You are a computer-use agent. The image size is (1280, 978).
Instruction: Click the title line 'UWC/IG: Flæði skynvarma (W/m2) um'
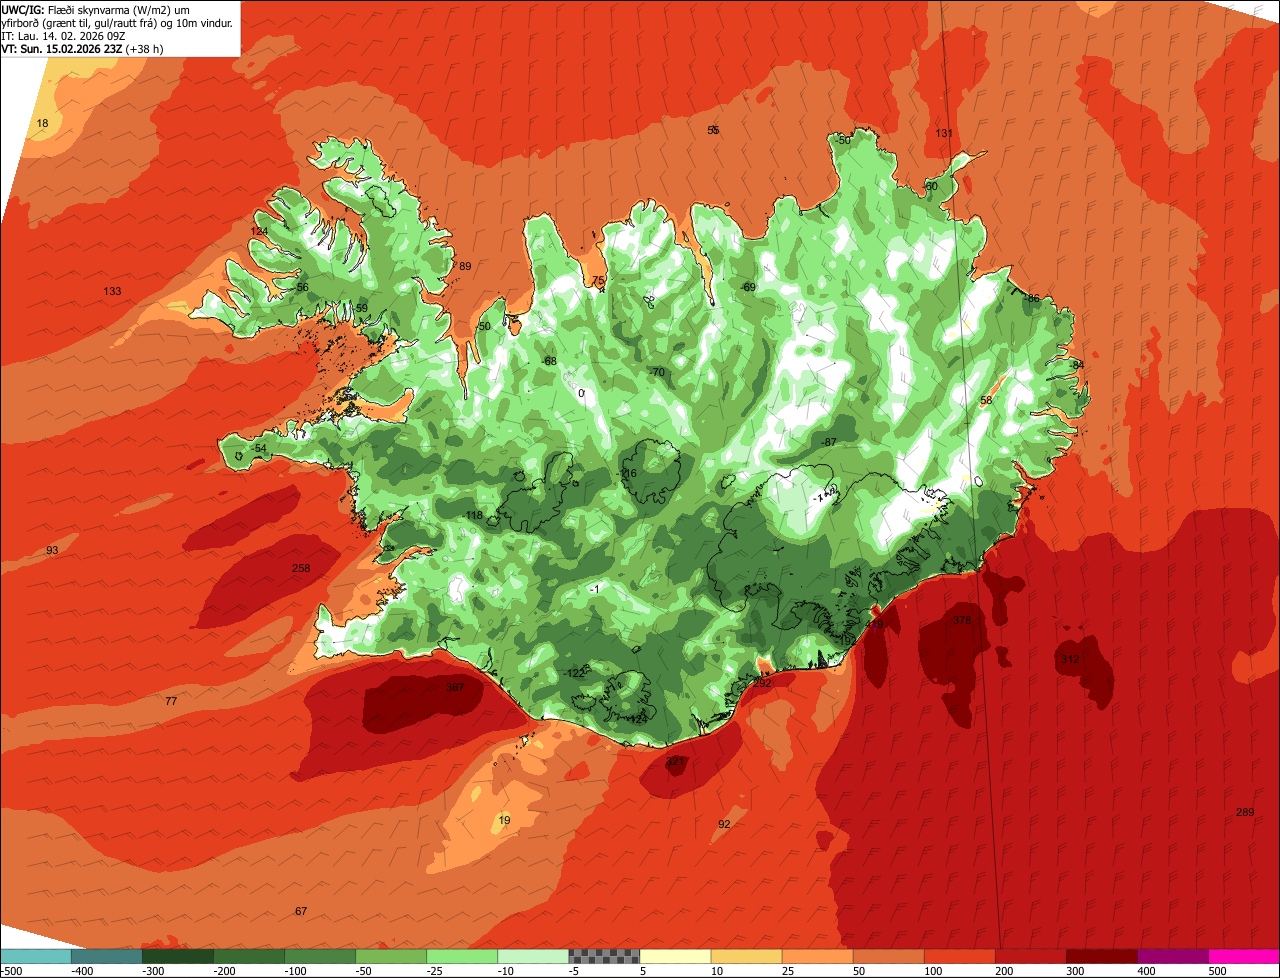(96, 9)
